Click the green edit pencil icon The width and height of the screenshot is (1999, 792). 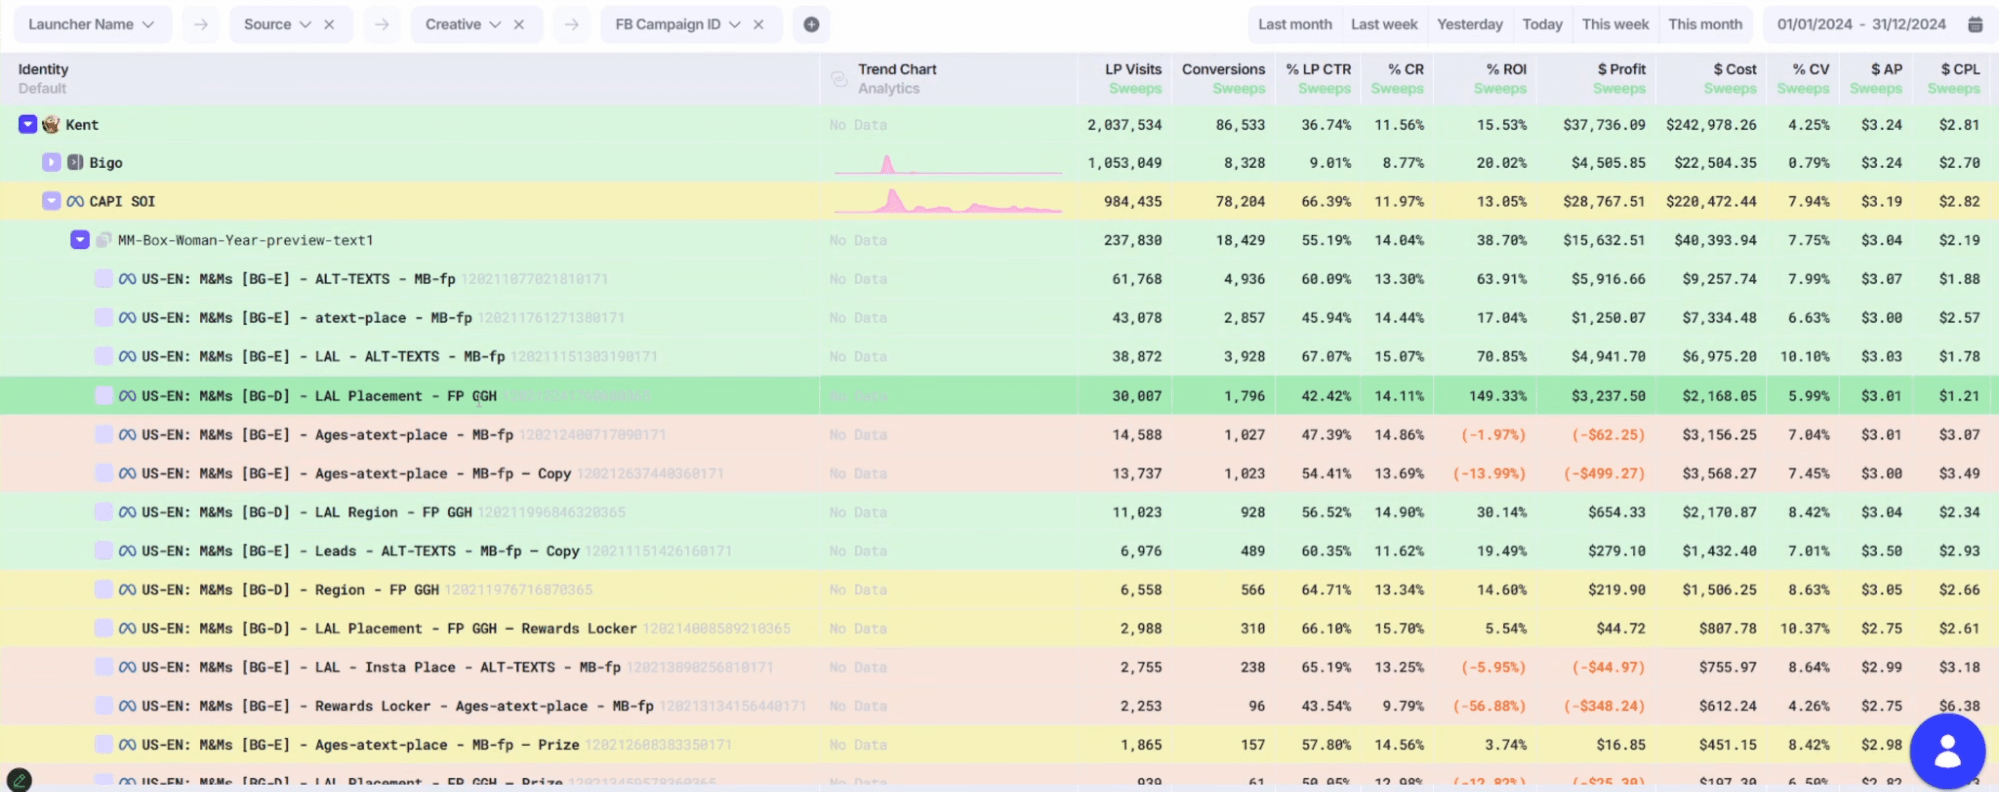(19, 780)
